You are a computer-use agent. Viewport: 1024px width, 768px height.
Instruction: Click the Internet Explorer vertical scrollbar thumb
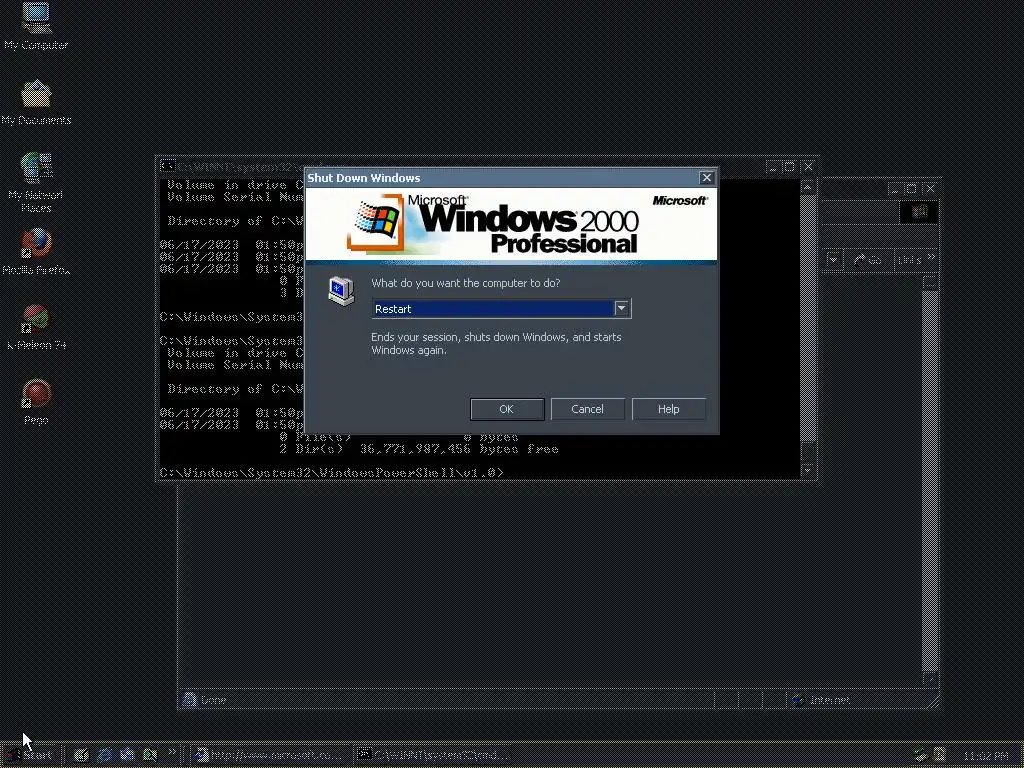pyautogui.click(x=930, y=480)
